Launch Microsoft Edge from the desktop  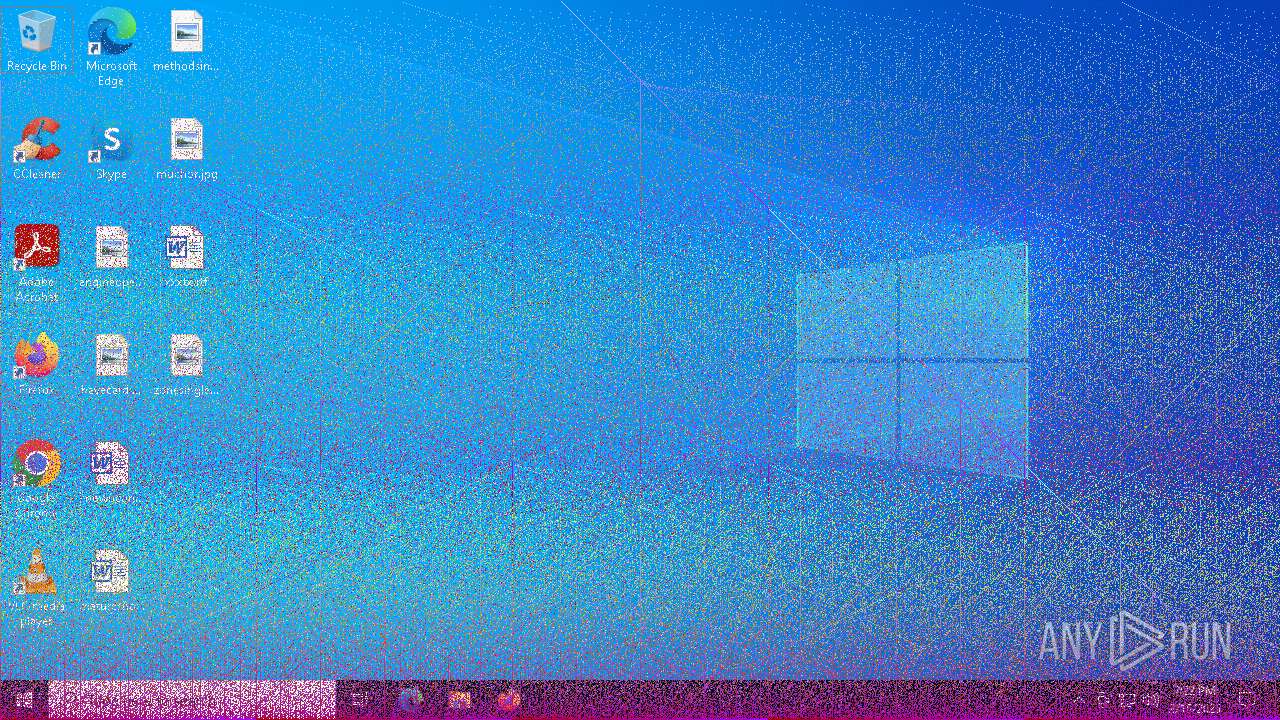coord(111,47)
